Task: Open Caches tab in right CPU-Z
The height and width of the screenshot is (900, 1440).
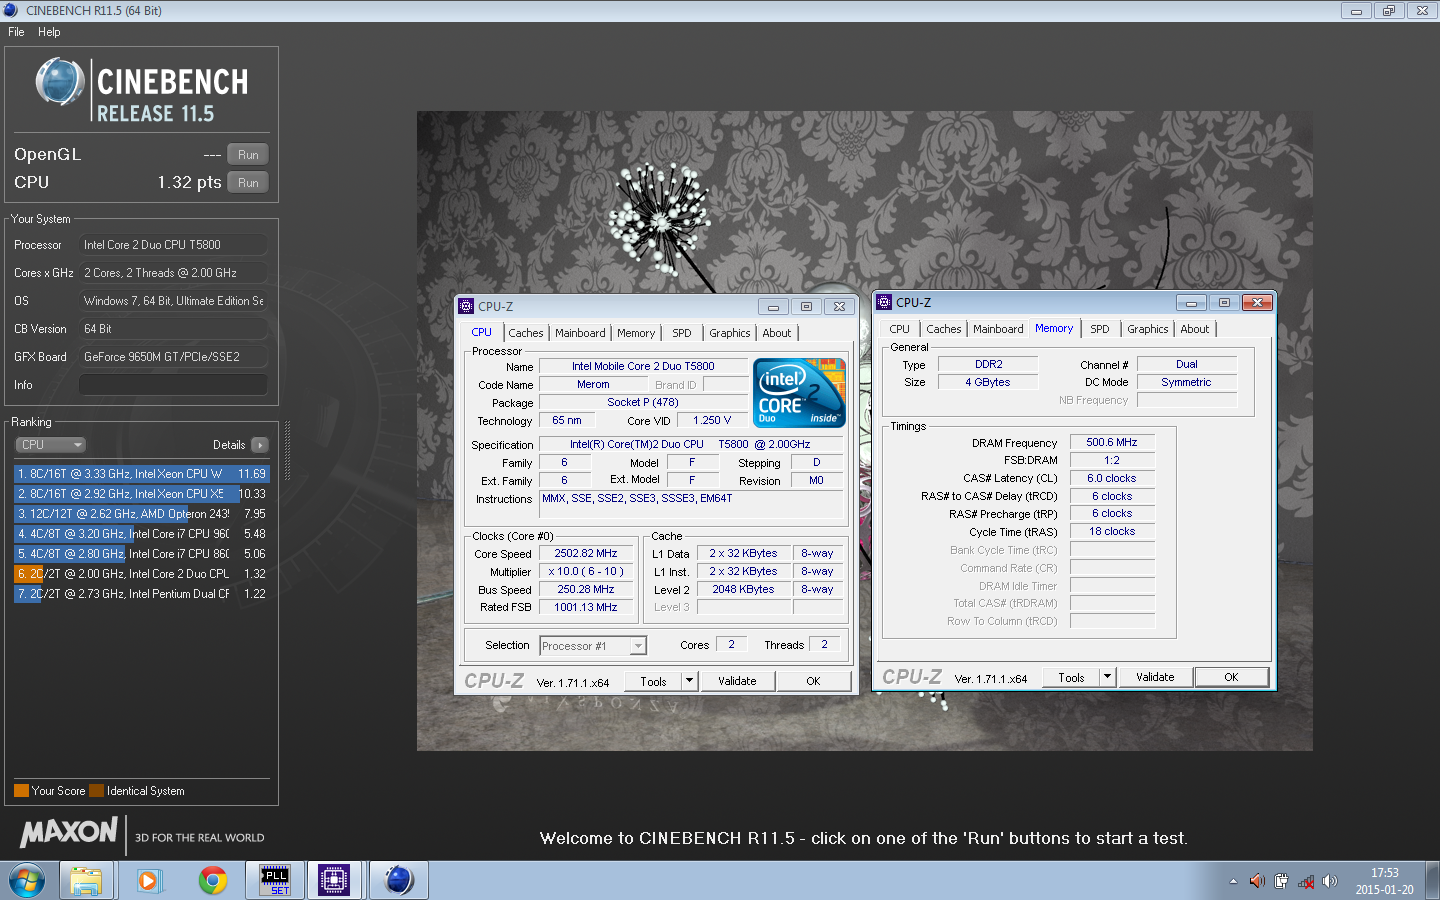Action: pos(944,329)
